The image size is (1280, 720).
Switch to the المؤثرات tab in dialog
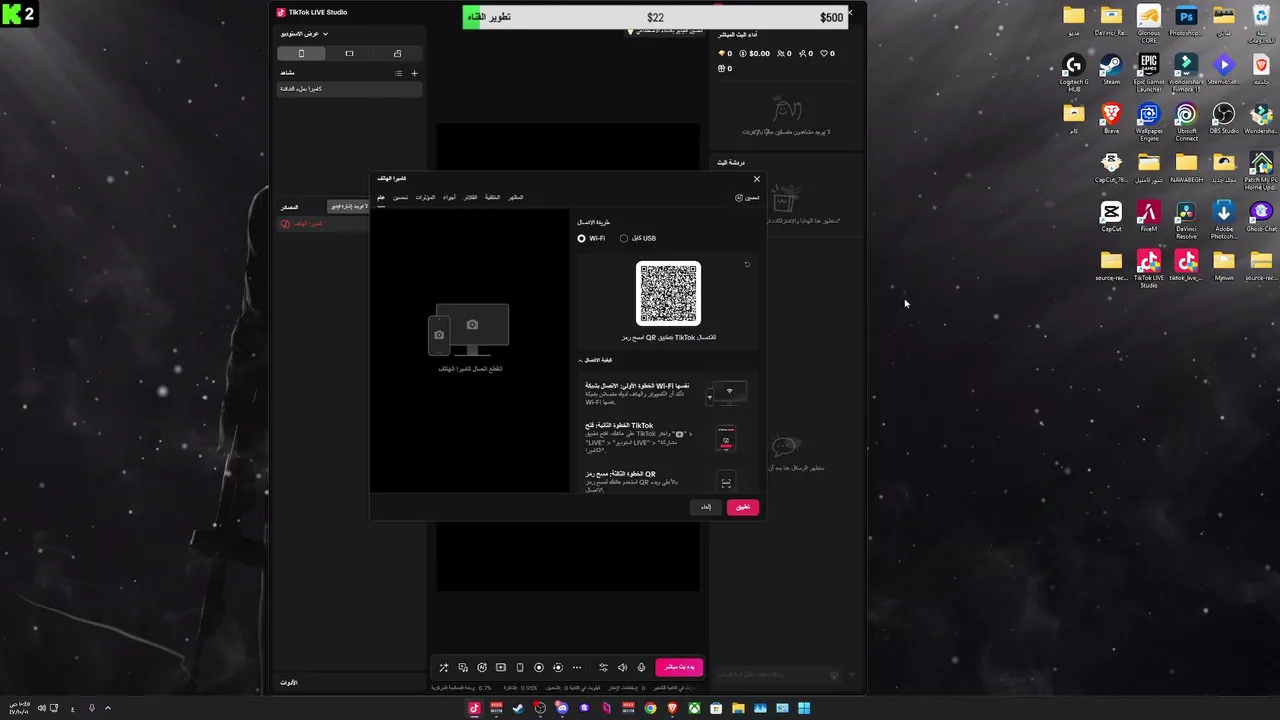425,197
